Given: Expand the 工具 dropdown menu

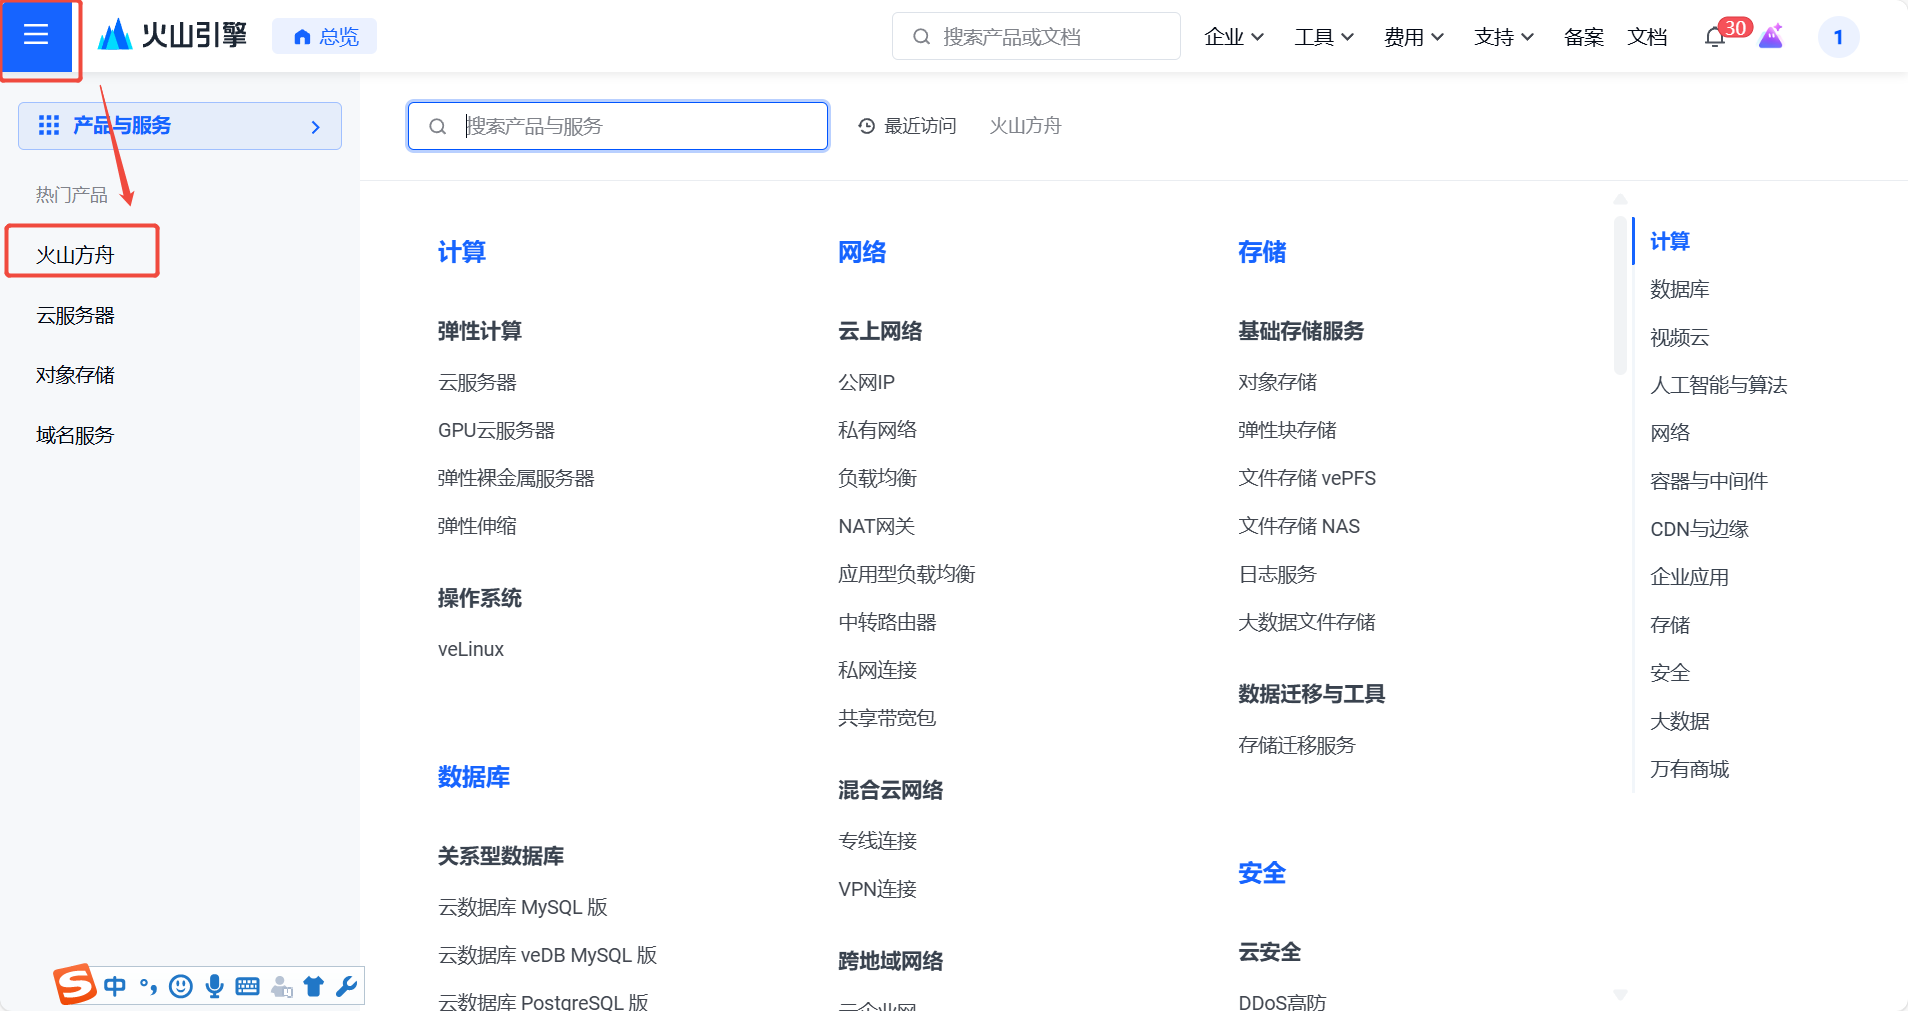Looking at the screenshot, I should (x=1324, y=37).
